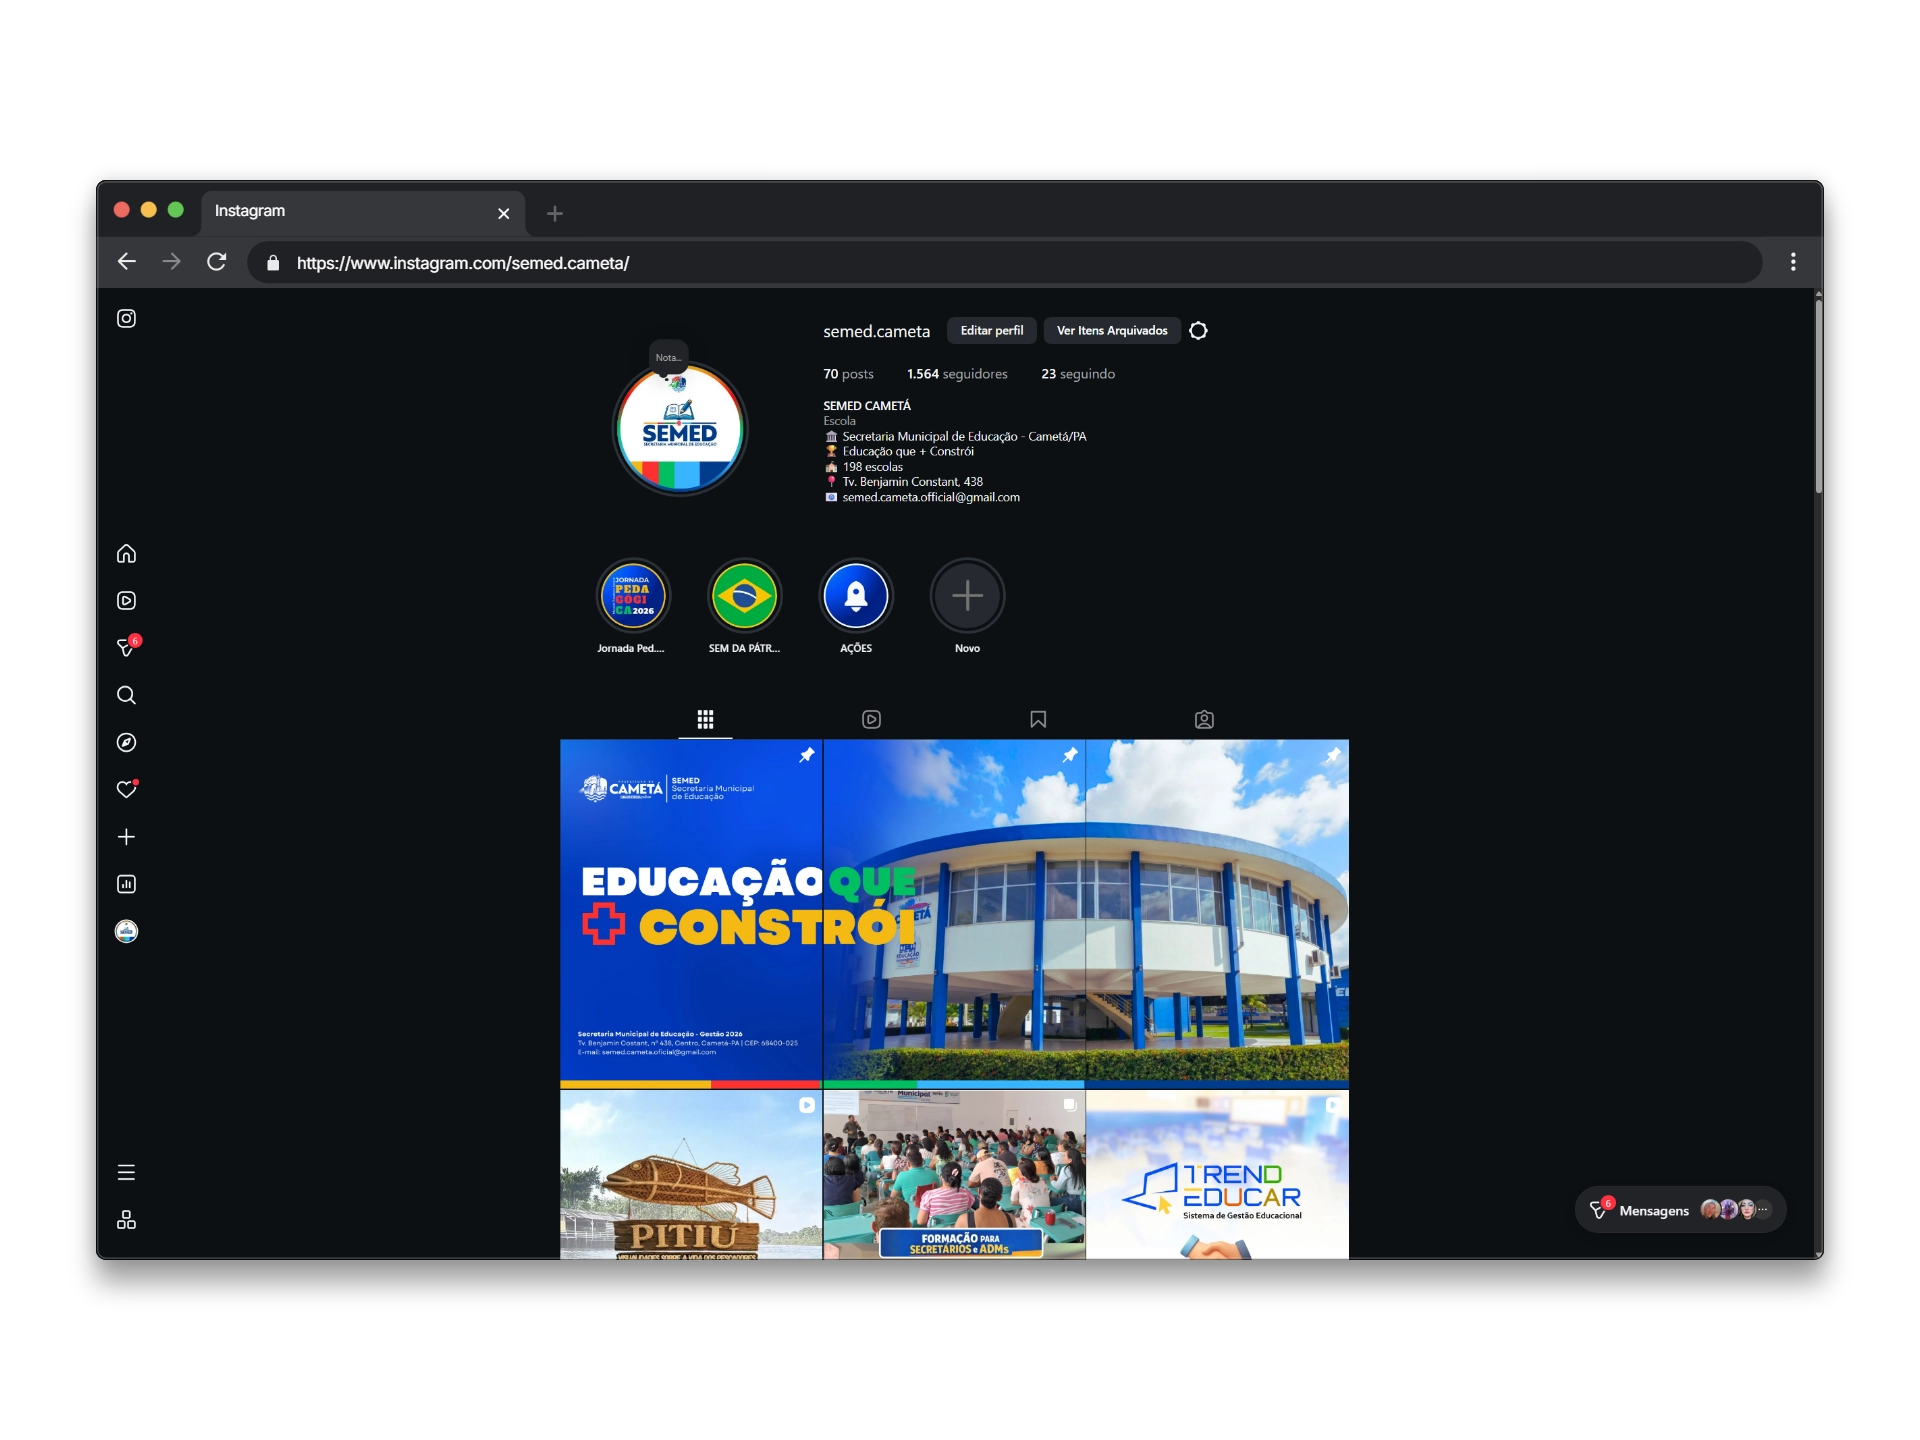Switch to the Tagged photos tab

point(1204,719)
